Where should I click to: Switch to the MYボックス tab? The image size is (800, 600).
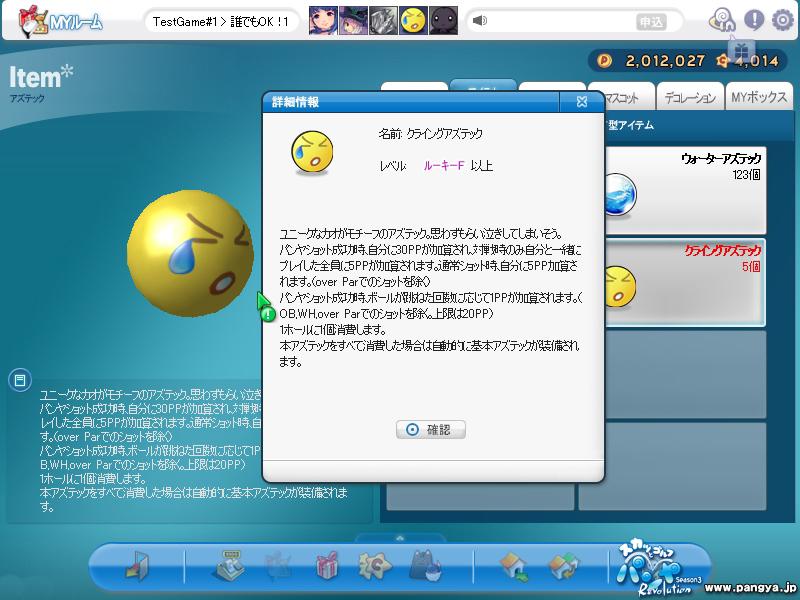coord(759,97)
